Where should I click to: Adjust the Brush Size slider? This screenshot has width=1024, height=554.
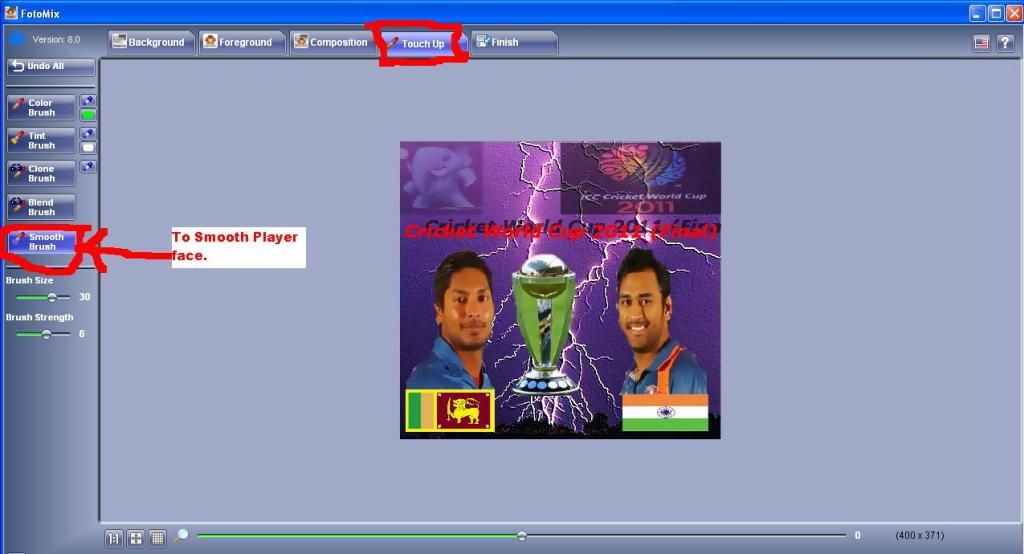pos(52,297)
